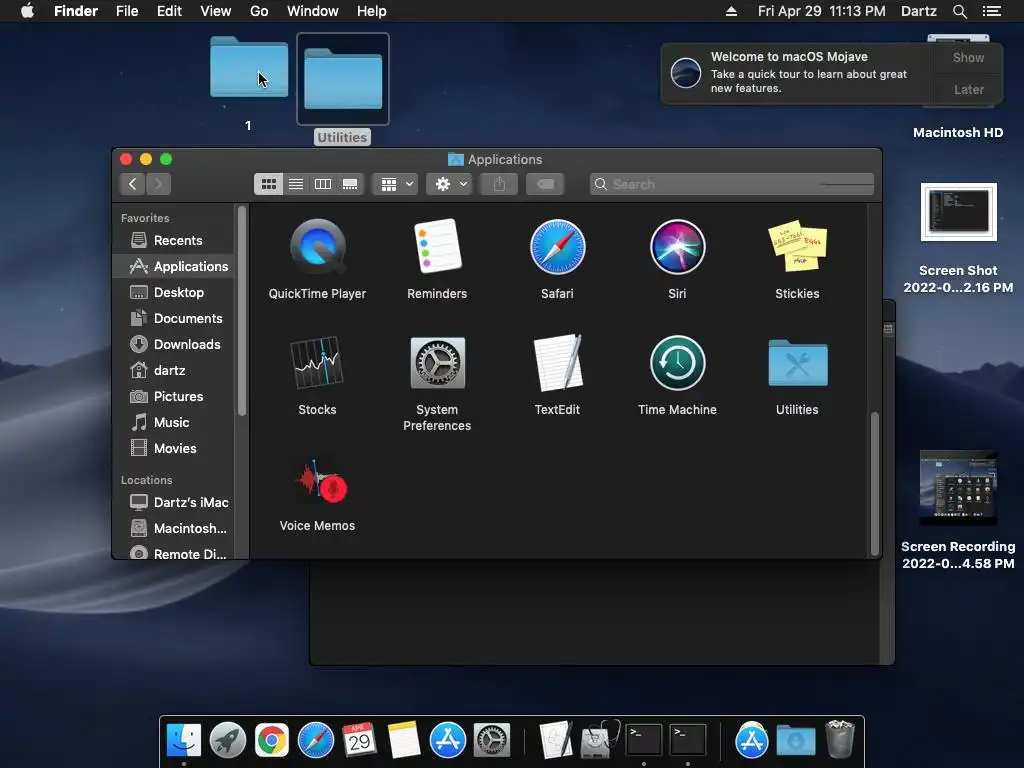Viewport: 1024px width, 768px height.
Task: Open Desktop in the sidebar
Action: coord(173,293)
